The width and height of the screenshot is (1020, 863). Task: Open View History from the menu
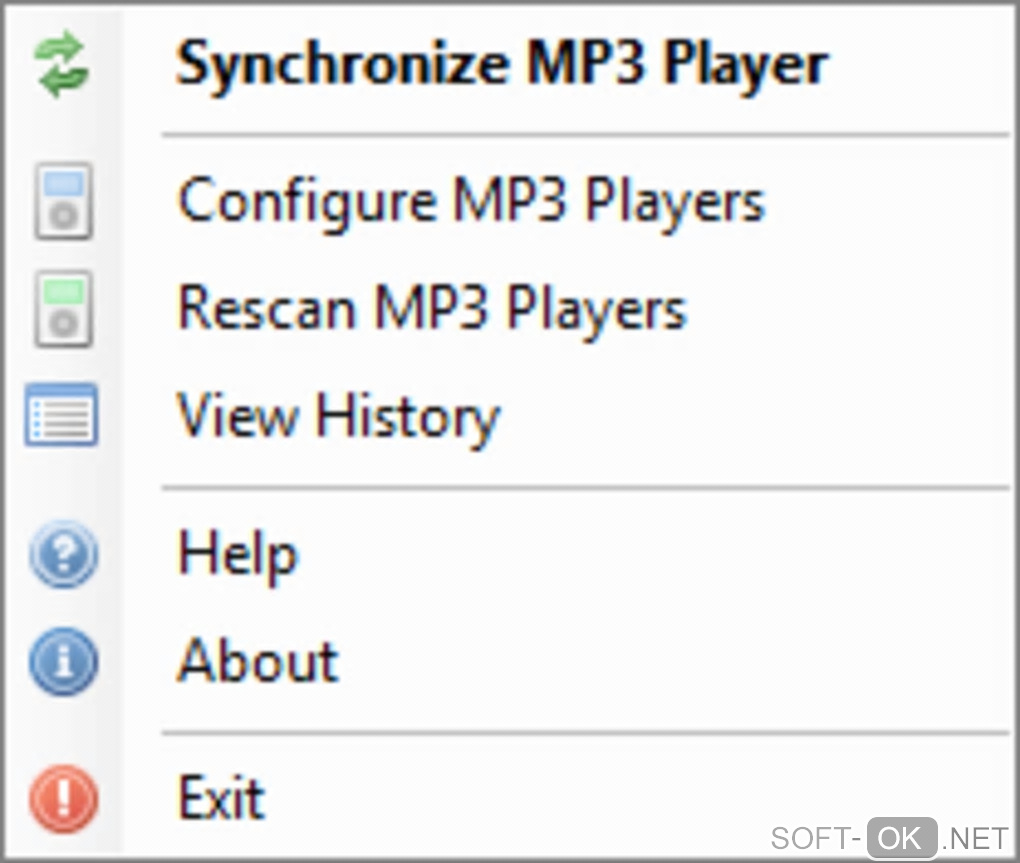pyautogui.click(x=338, y=414)
